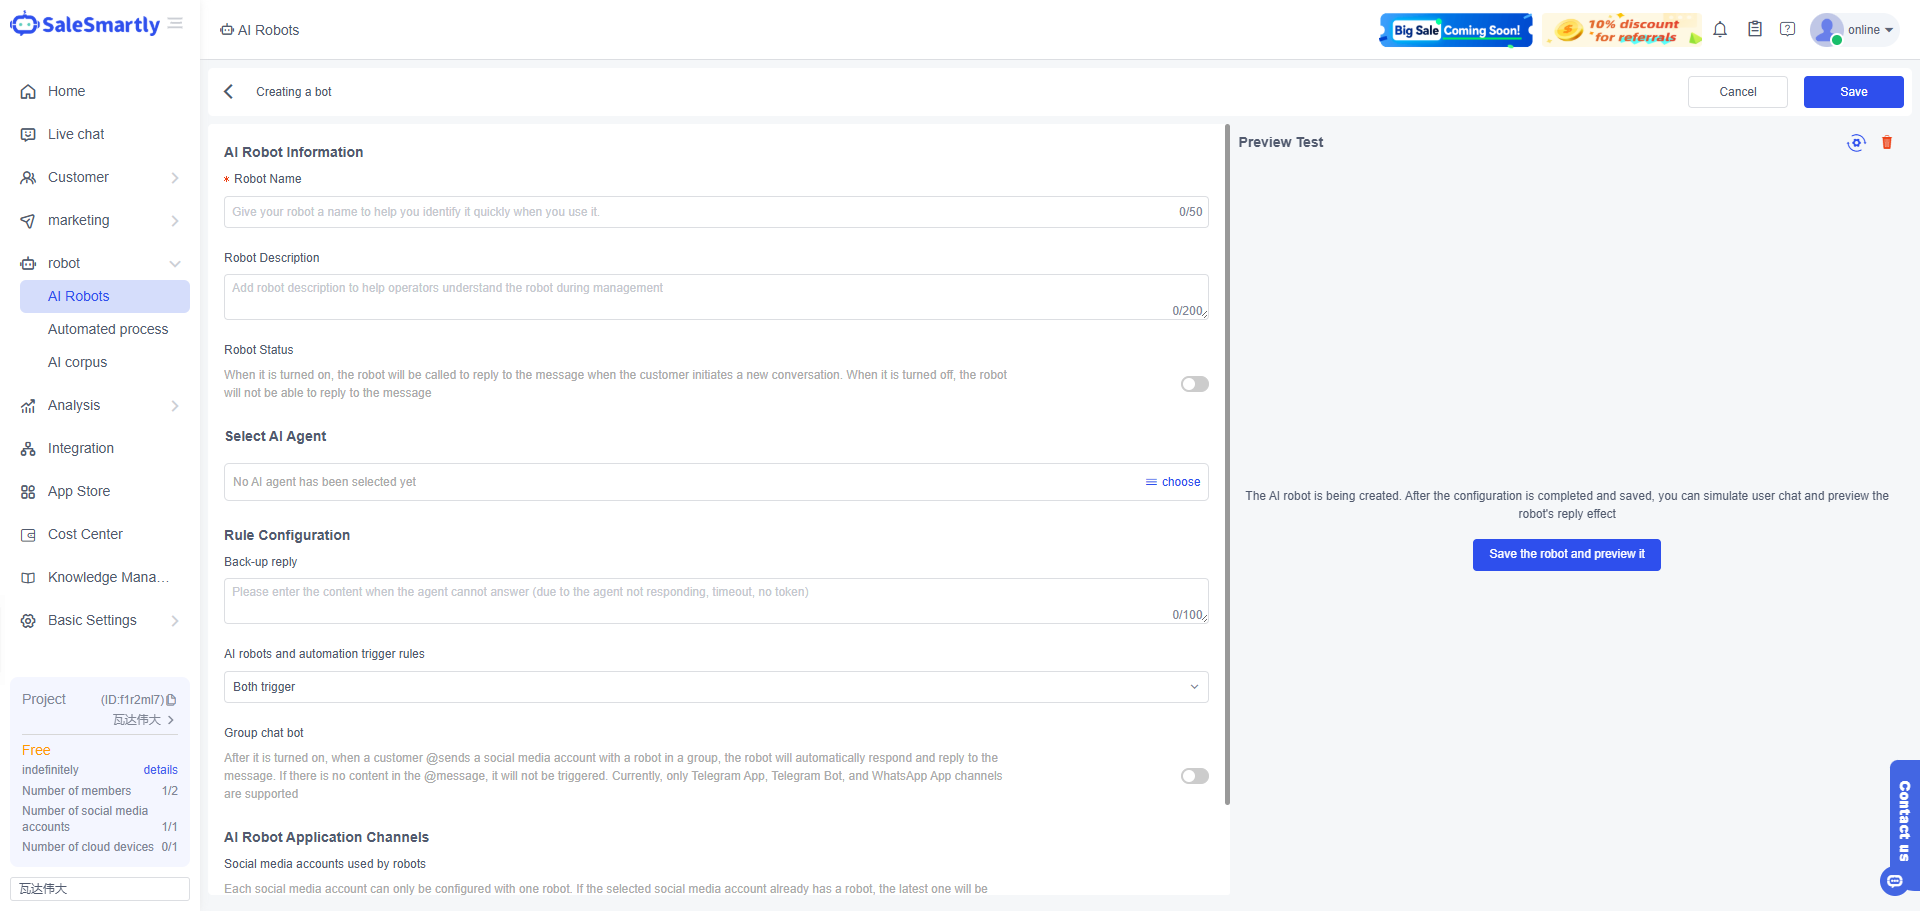This screenshot has height=911, width=1920.
Task: Collapse the sidebar with the hamburger icon
Action: click(x=176, y=24)
